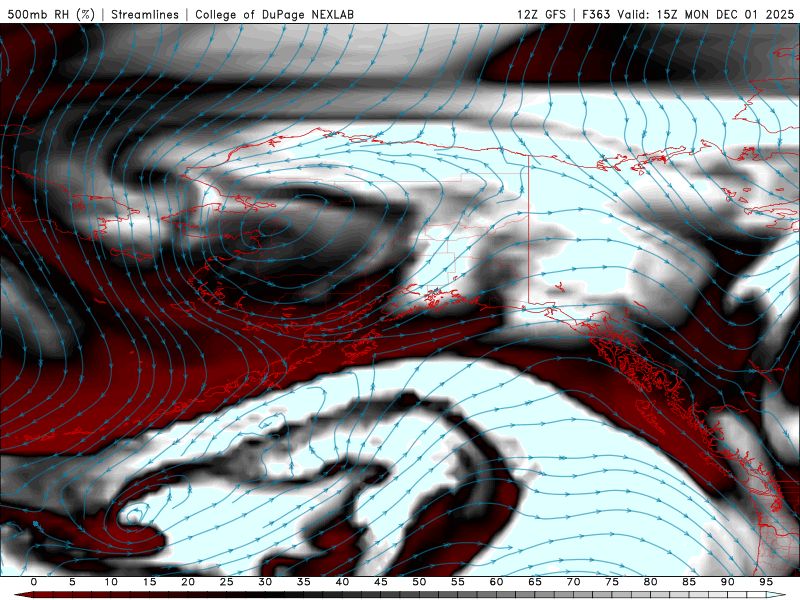
Task: Click the '500mb RH (%)' title text
Action: (x=51, y=14)
